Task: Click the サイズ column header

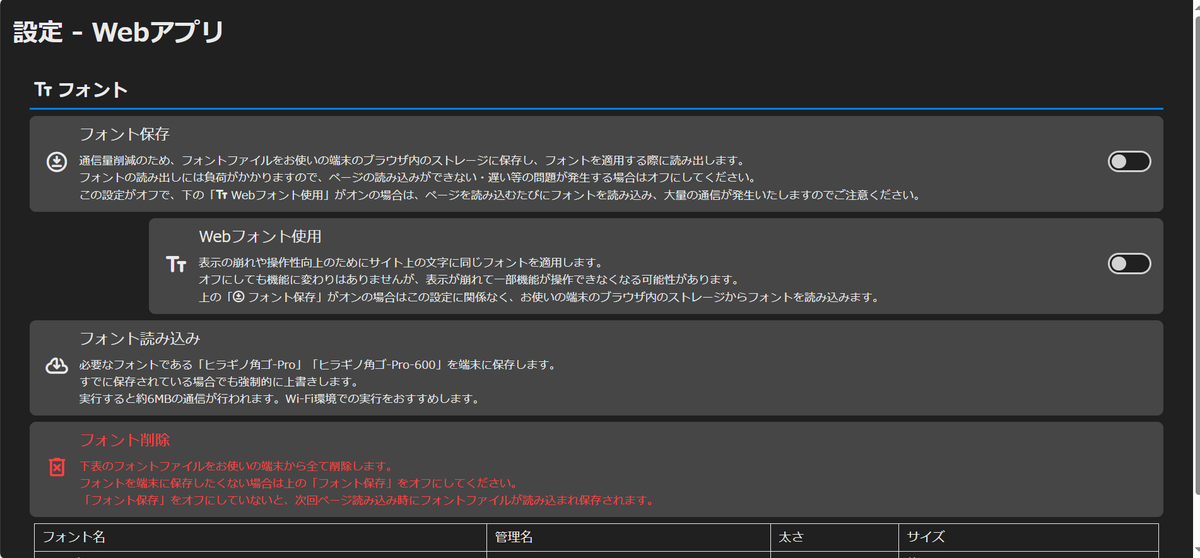Action: 1028,537
